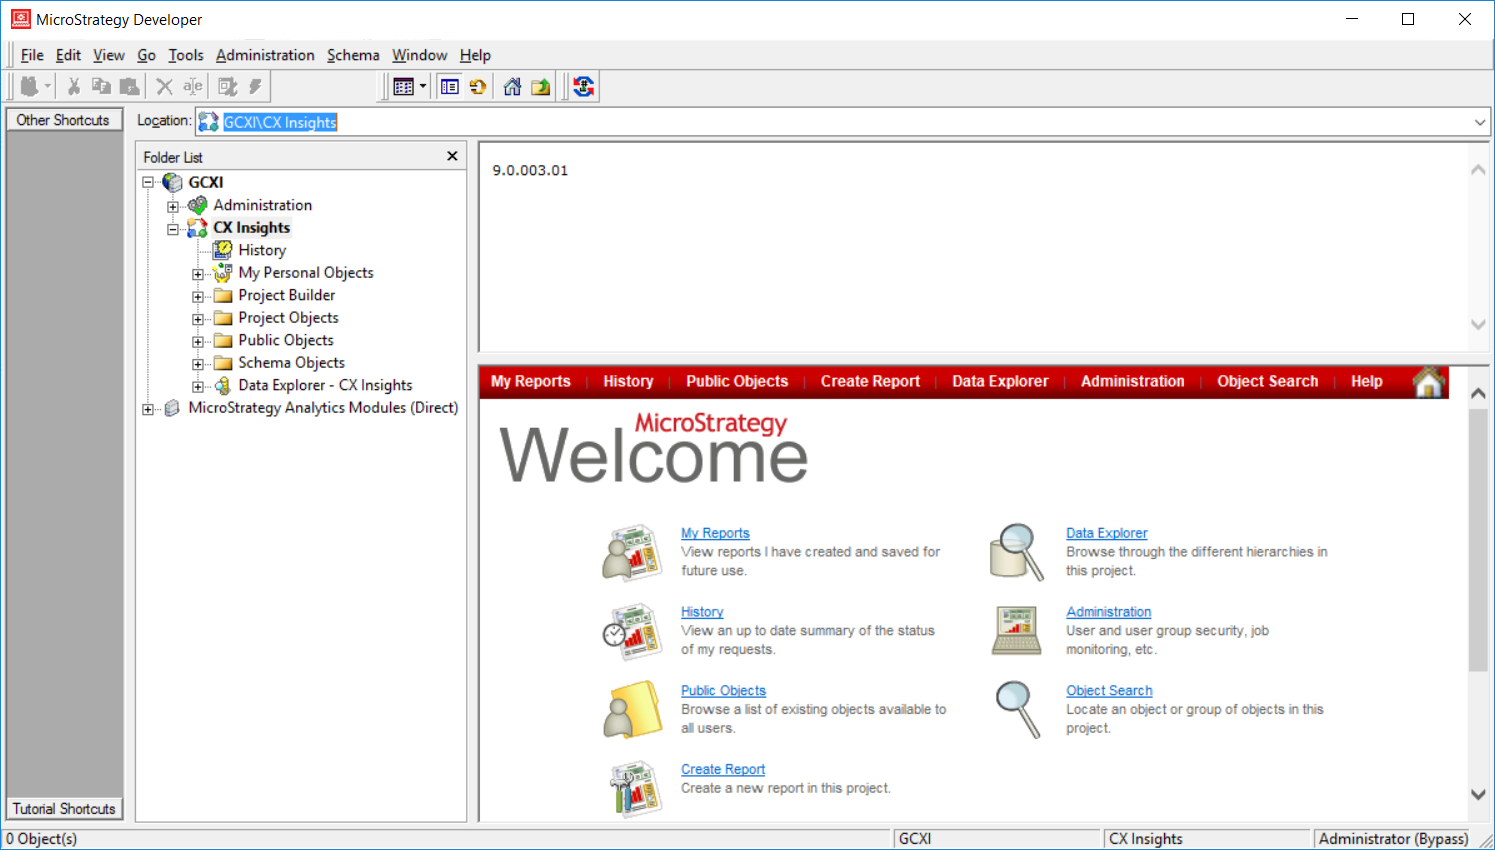
Task: Select the Create Report tab in red bar
Action: point(870,381)
